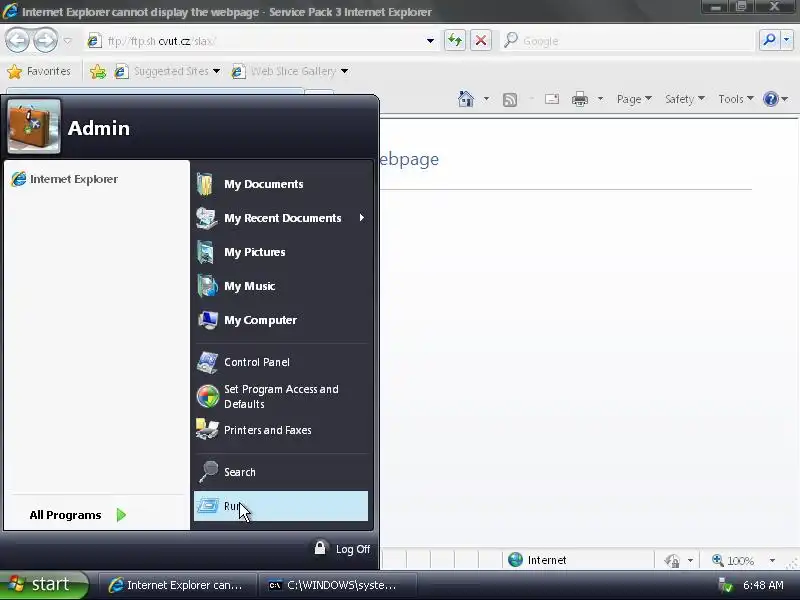The width and height of the screenshot is (800, 600).
Task: Click the Add to Favorites Bar icon
Action: (98, 72)
